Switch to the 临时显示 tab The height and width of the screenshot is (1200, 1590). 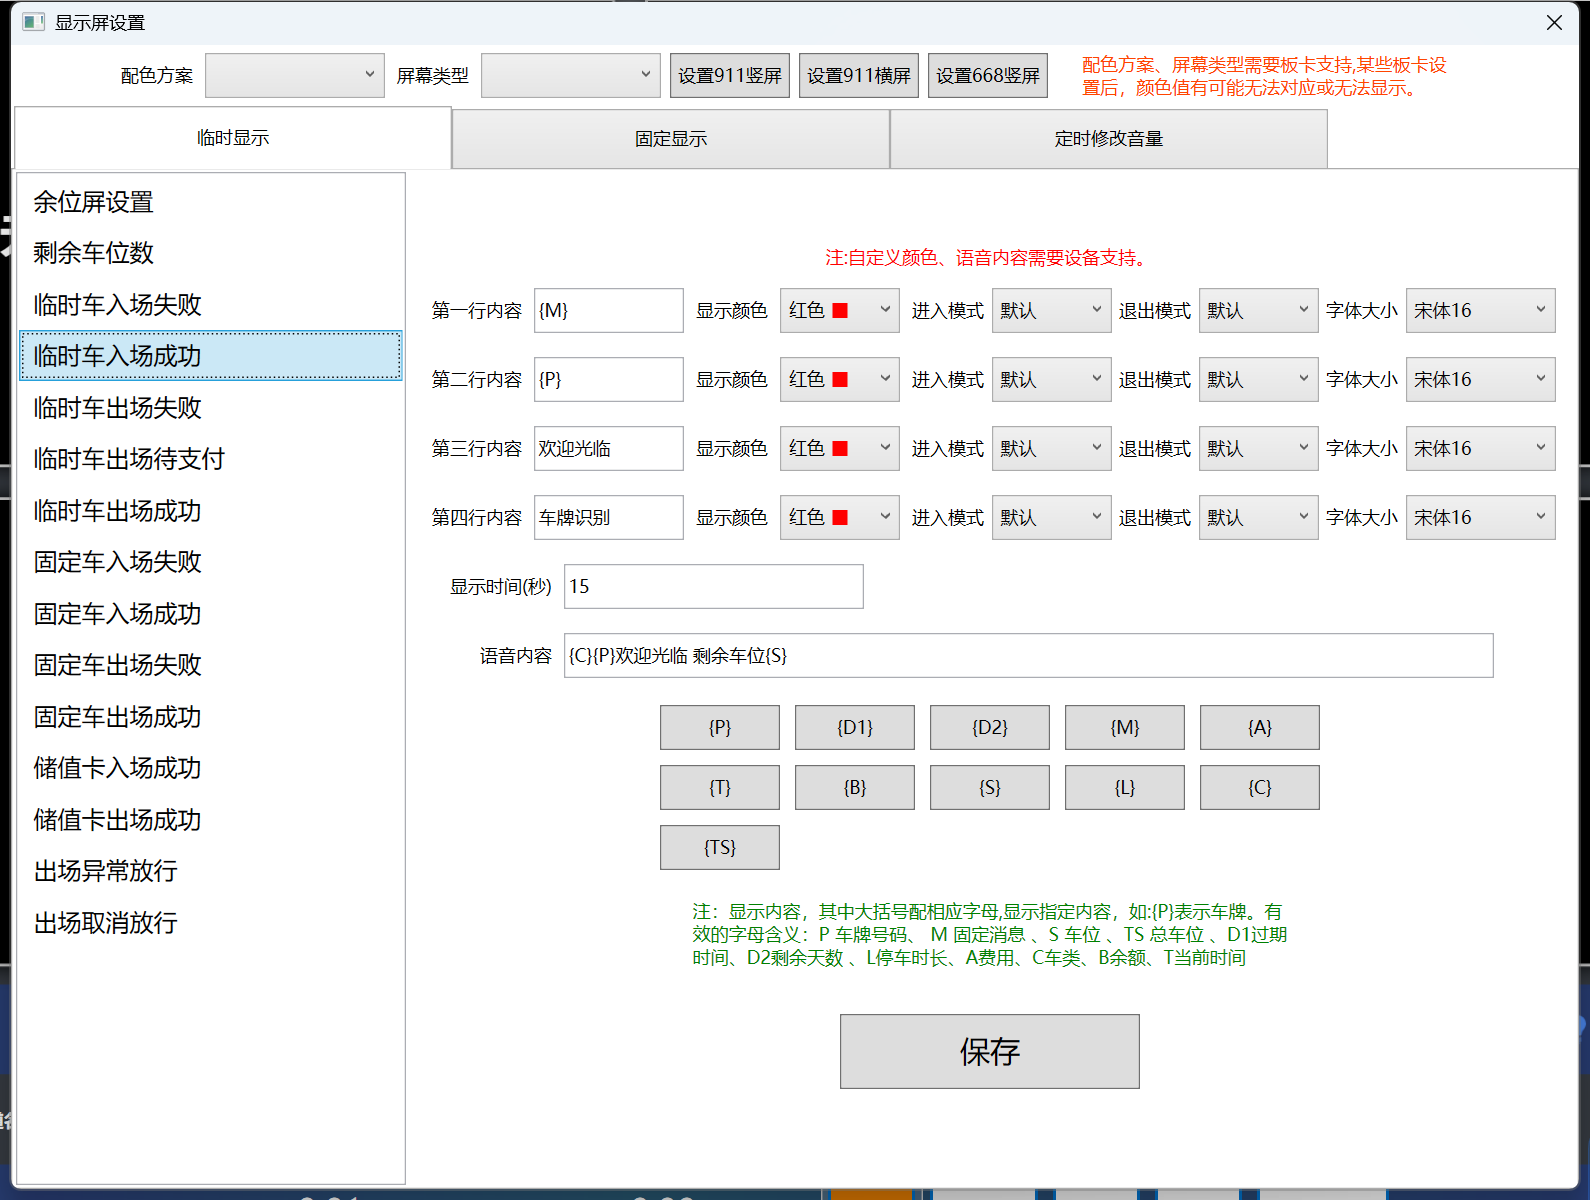pyautogui.click(x=233, y=138)
